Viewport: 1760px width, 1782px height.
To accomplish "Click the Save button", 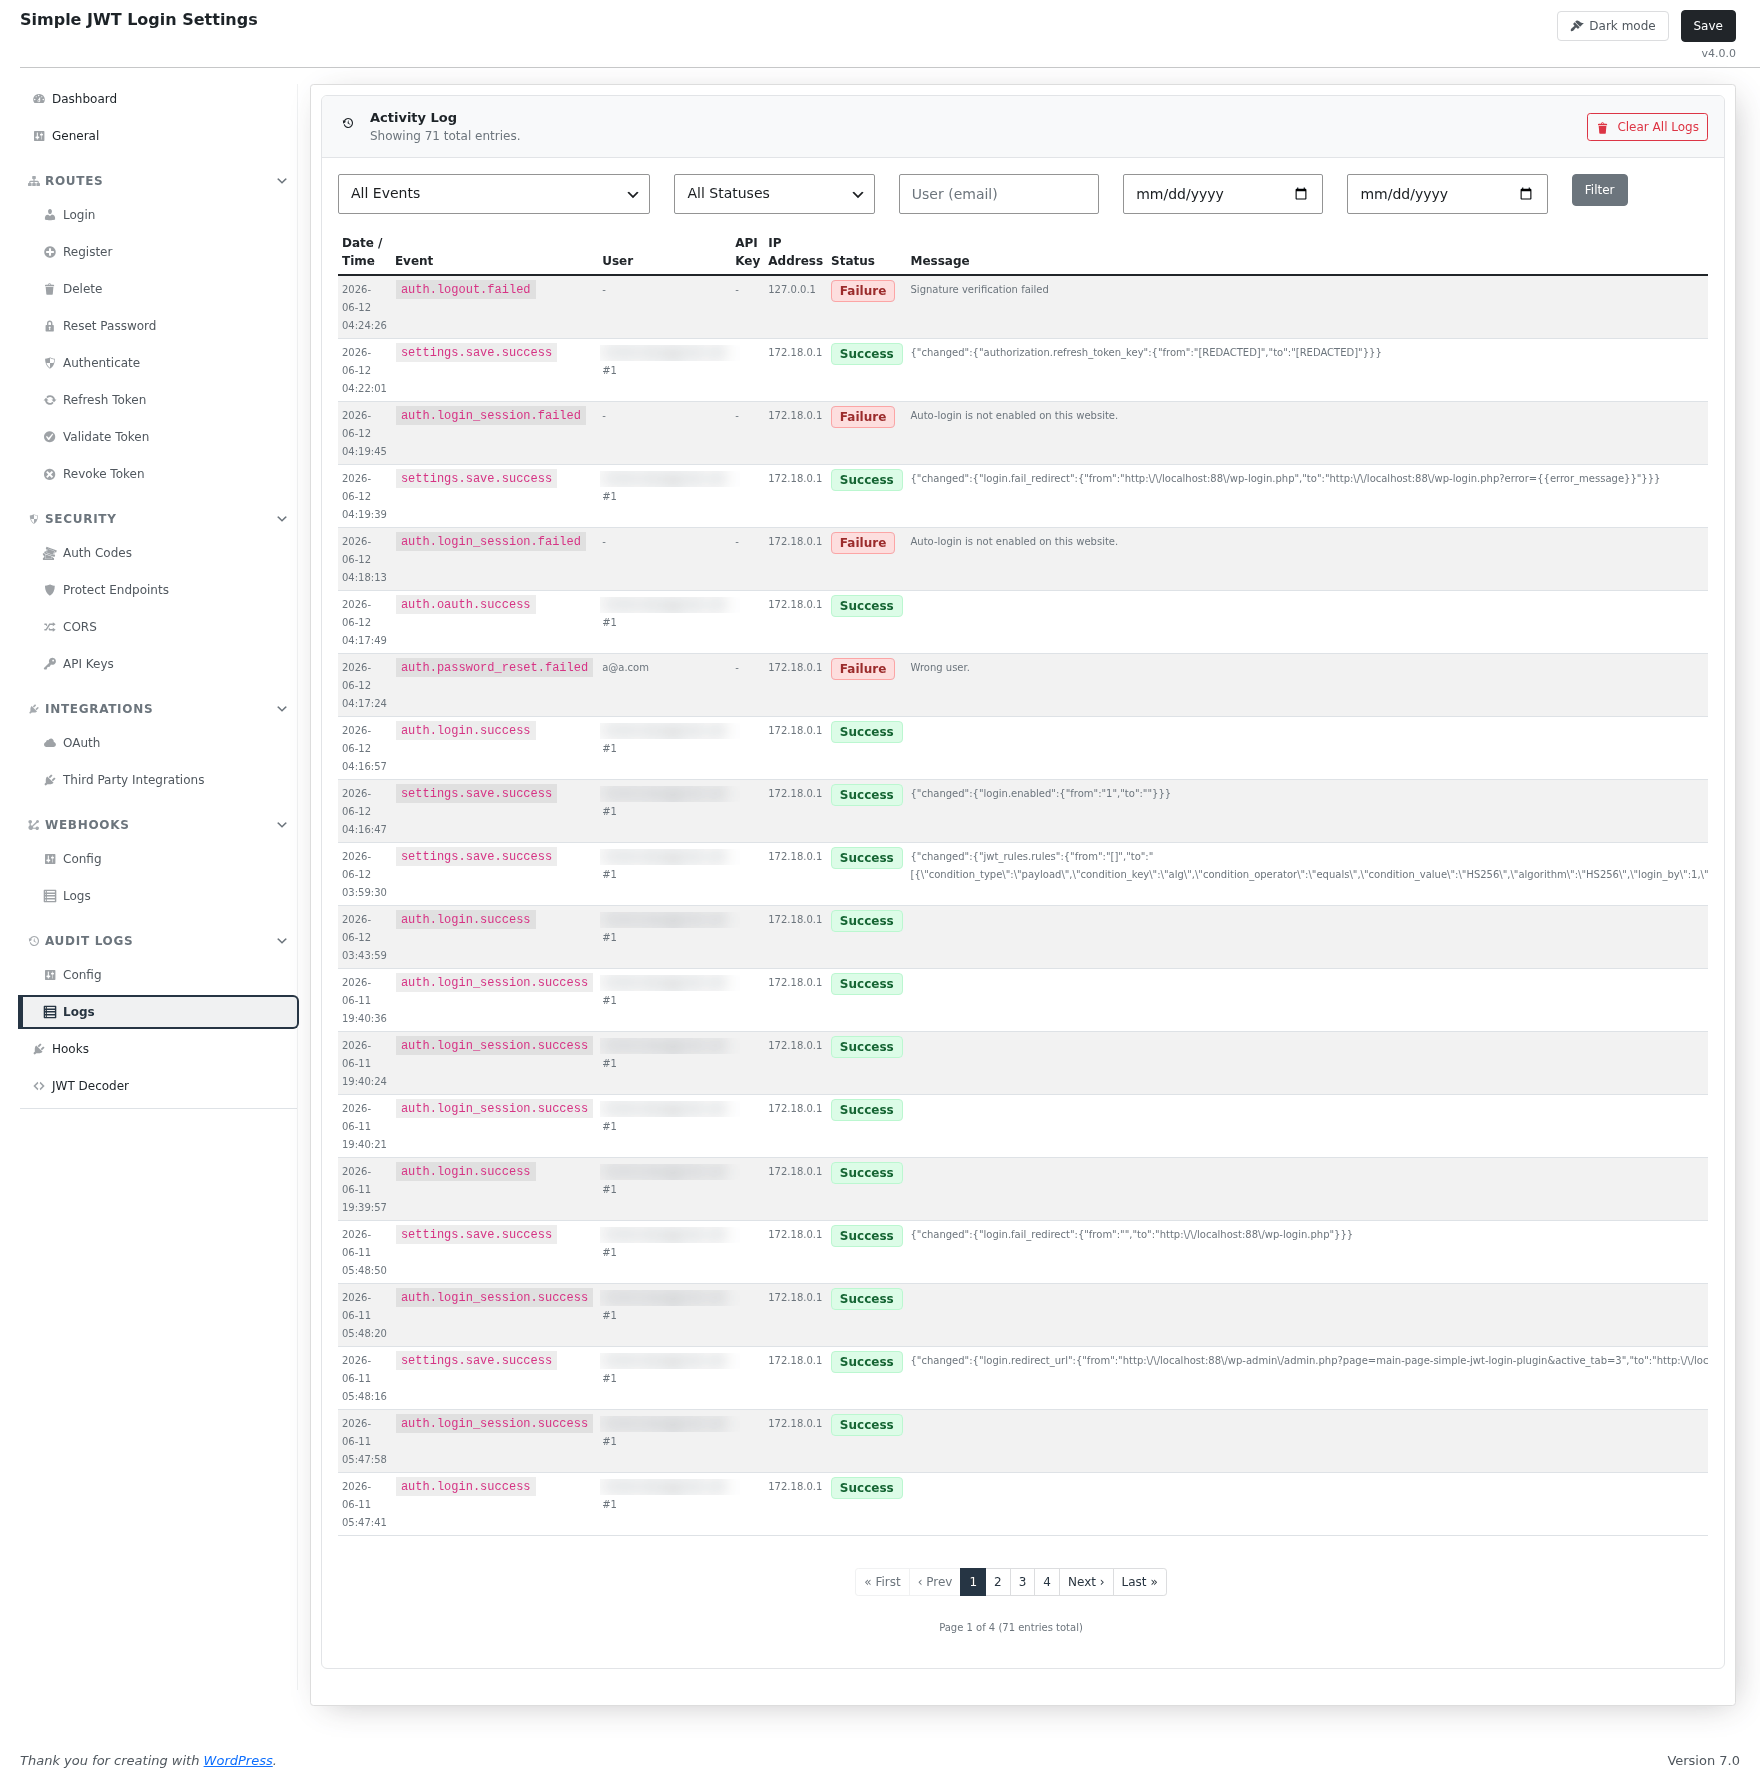I will (1708, 26).
